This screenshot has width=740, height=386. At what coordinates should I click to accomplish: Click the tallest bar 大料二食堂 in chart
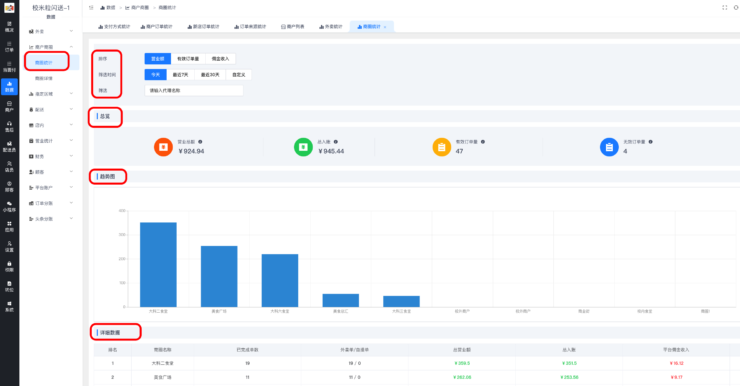(158, 265)
